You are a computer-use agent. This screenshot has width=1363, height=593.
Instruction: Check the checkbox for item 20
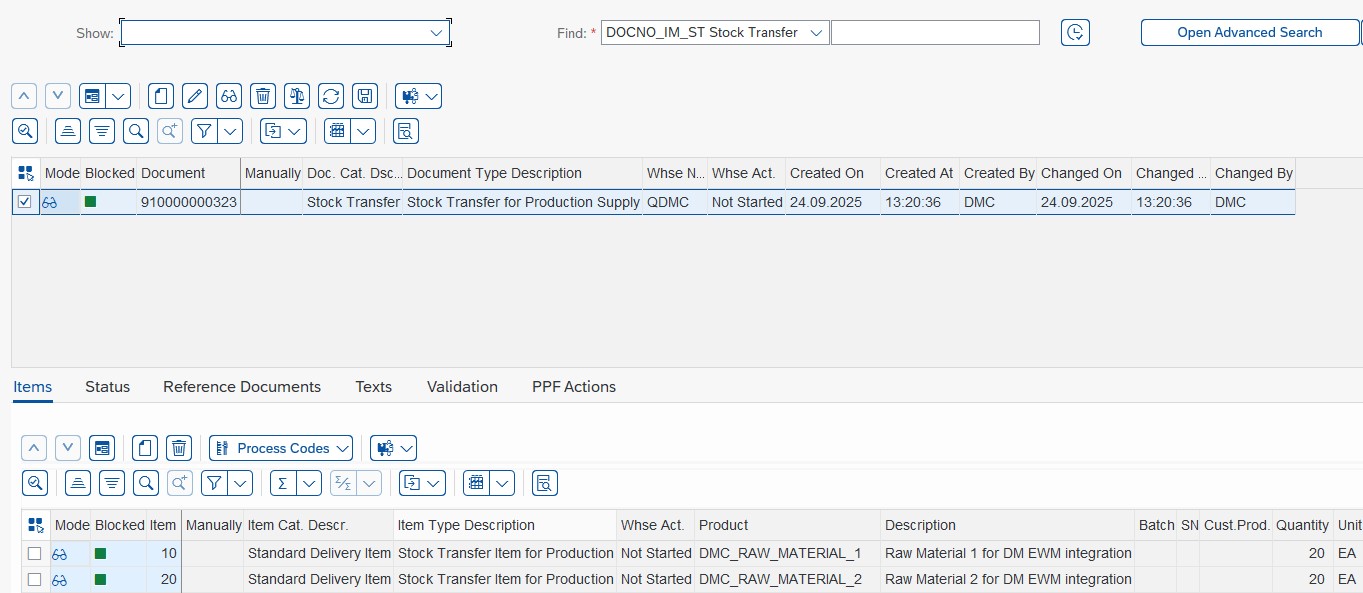coord(35,579)
